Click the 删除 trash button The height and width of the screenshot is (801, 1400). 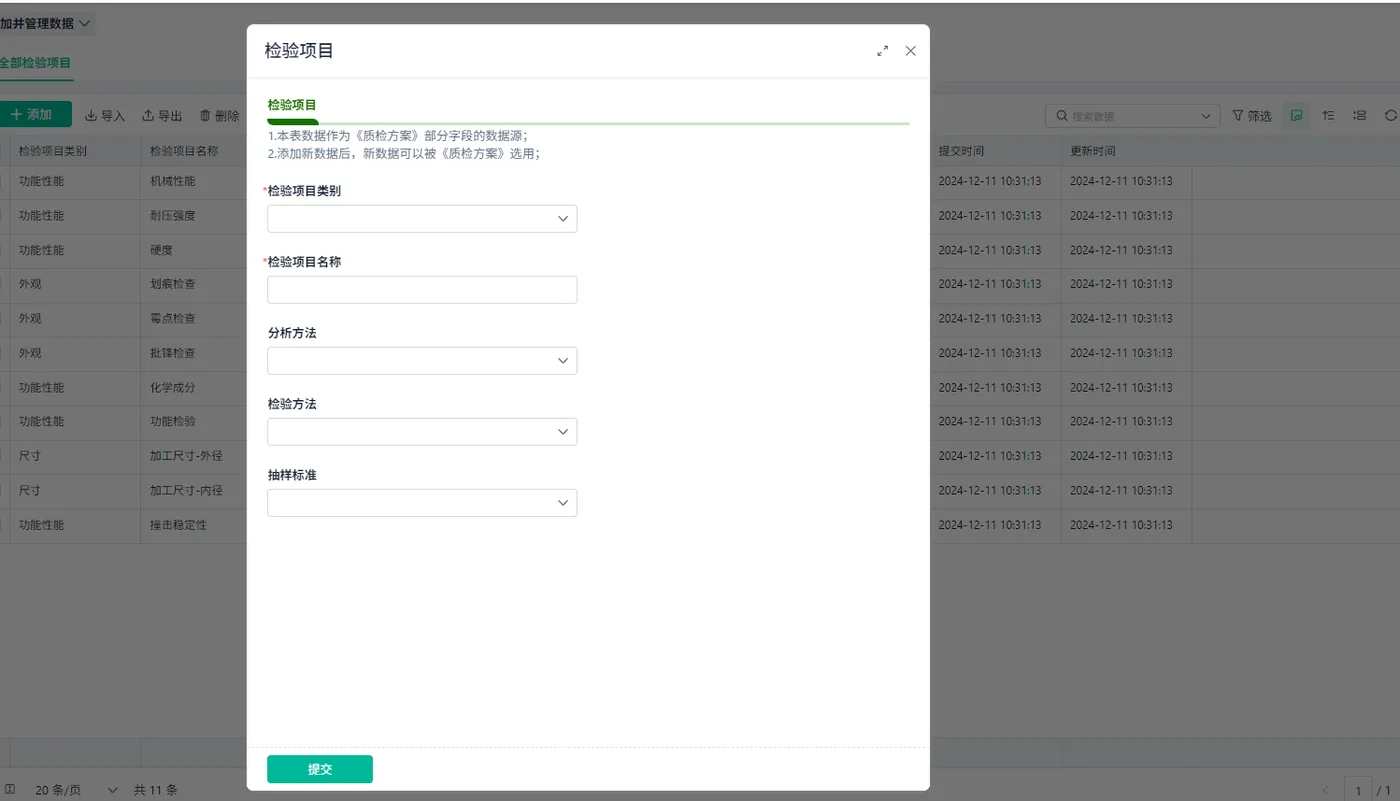click(220, 116)
